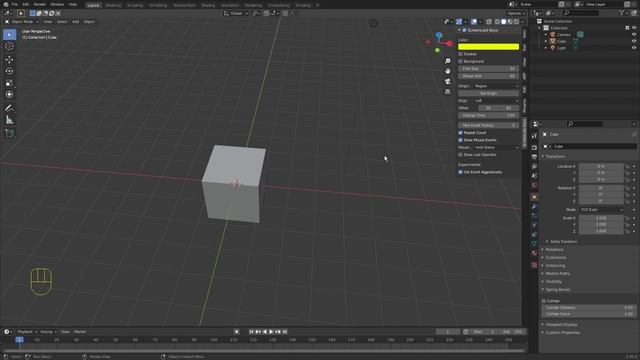Image resolution: width=640 pixels, height=360 pixels.
Task: Open the Tool properties tab icon
Action: 534,136
